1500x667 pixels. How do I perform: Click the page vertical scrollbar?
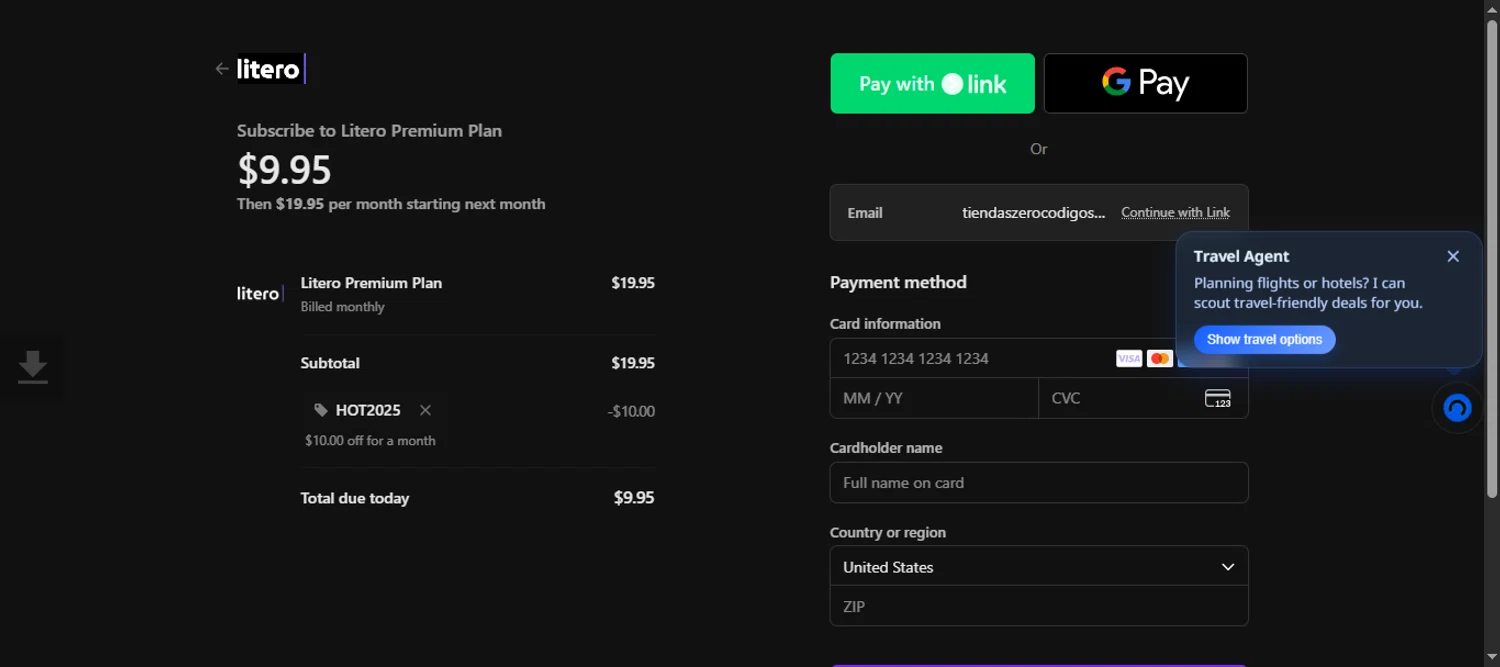[x=1491, y=260]
